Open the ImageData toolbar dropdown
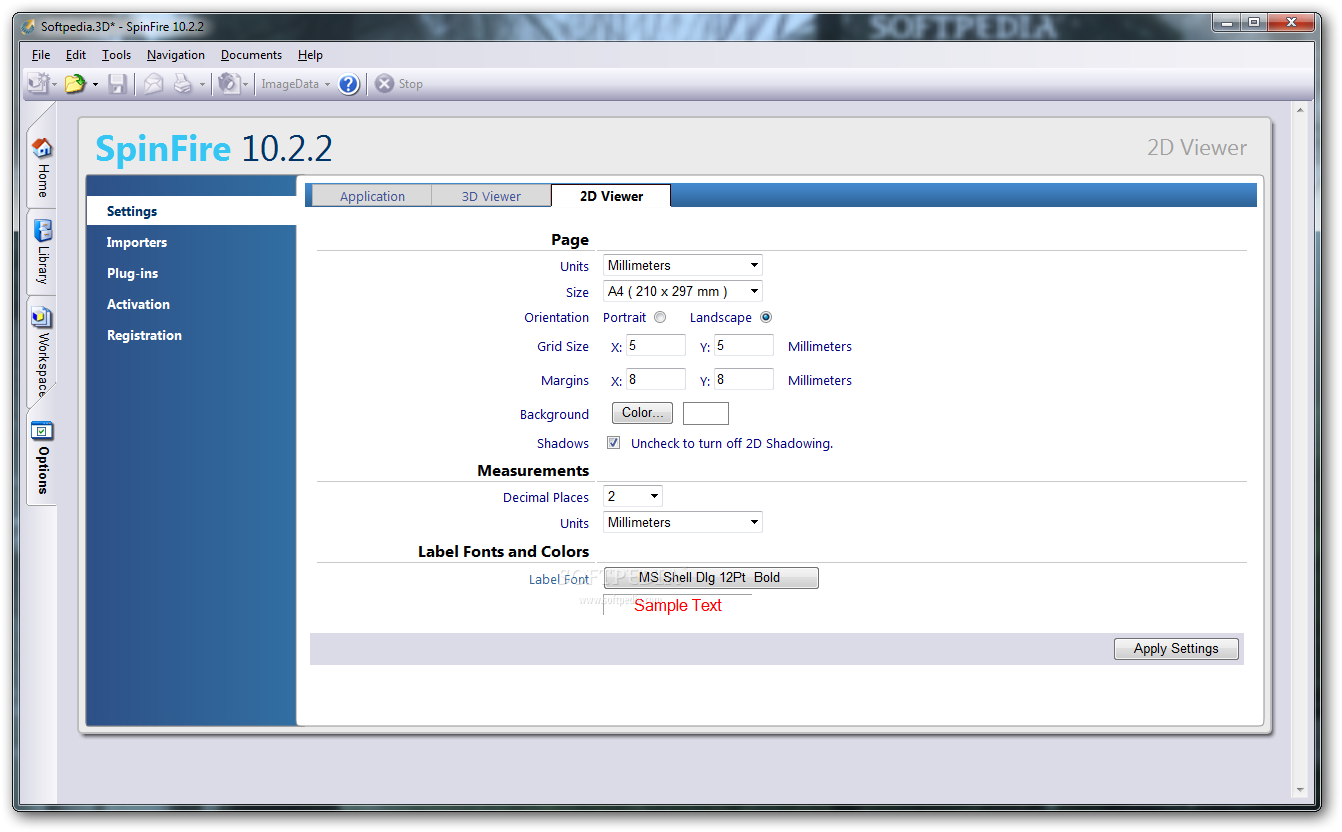Image resolution: width=1342 pixels, height=832 pixels. click(x=295, y=84)
